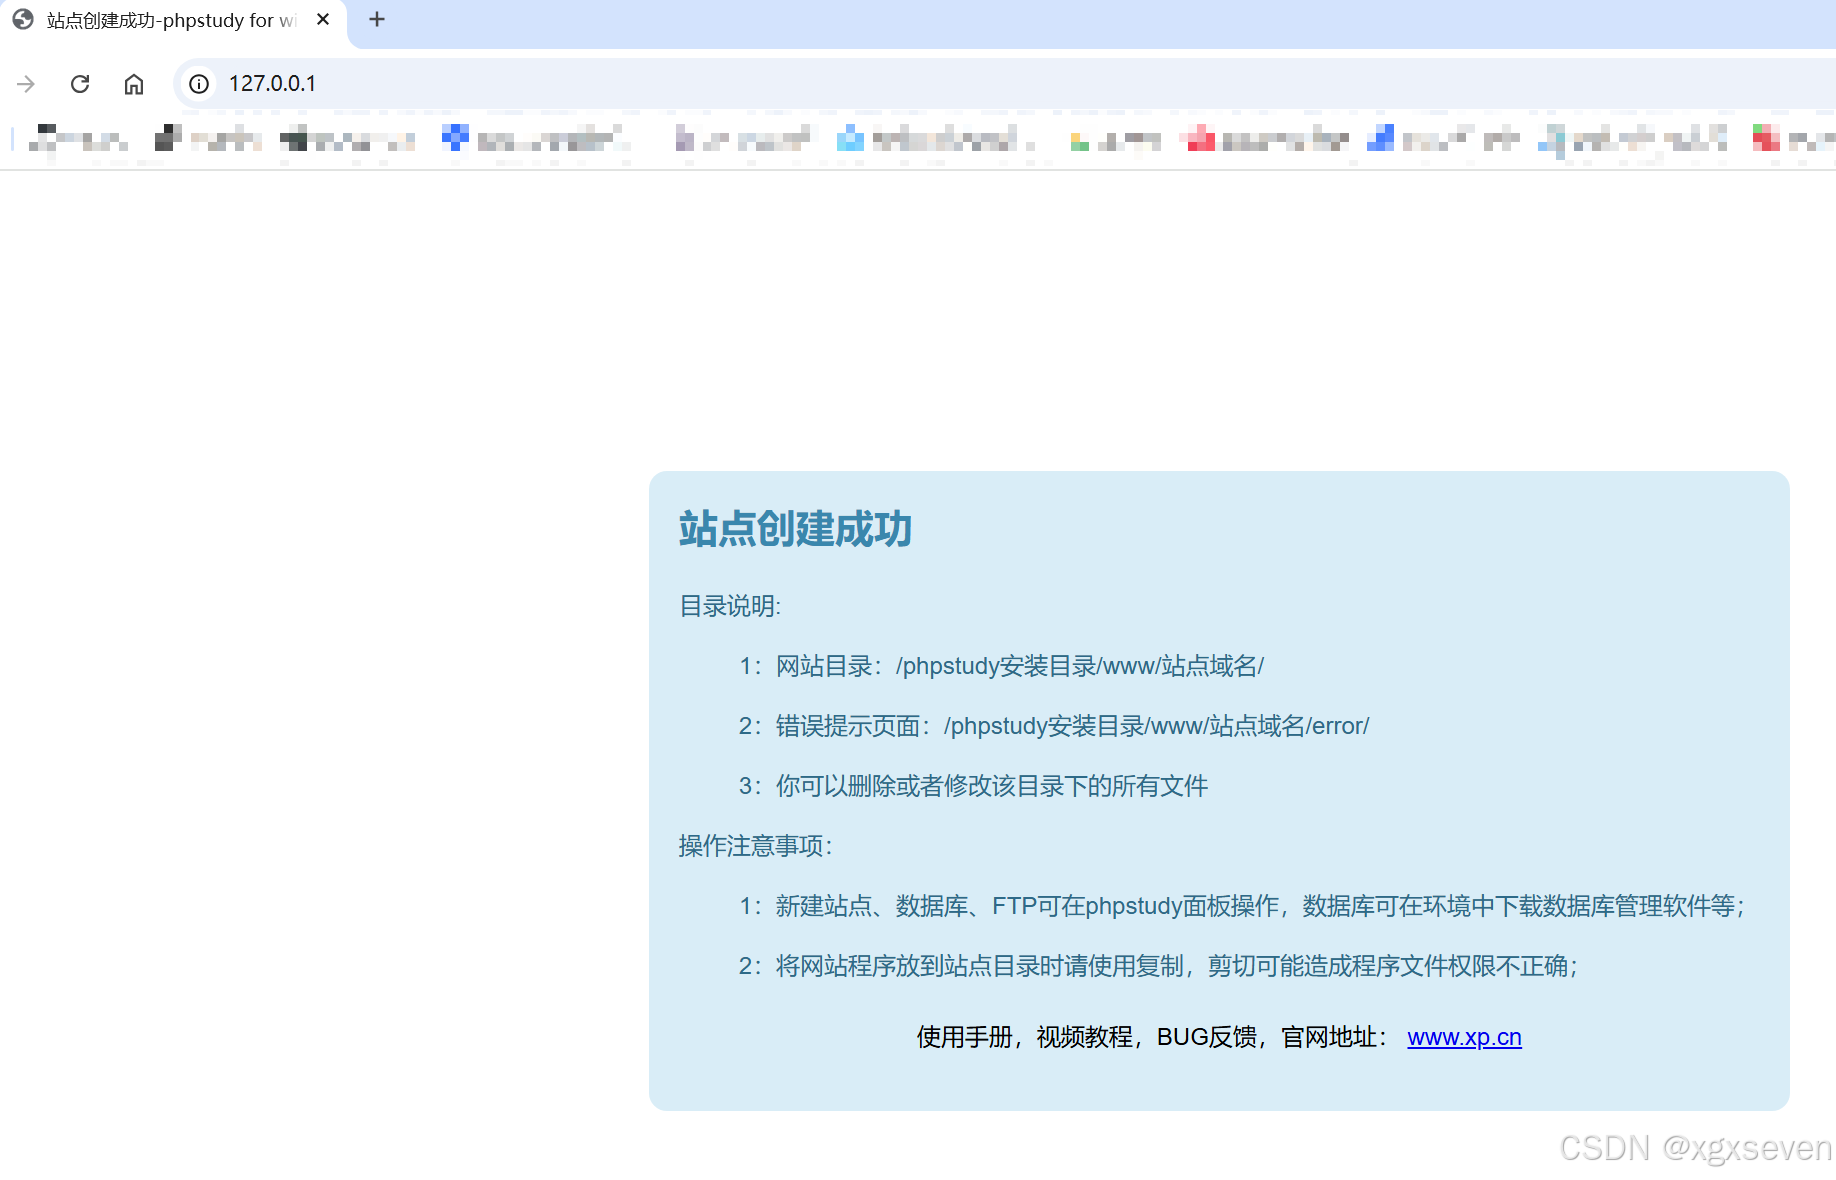Click the 将网站程序放到站点目录 line

[x=1158, y=966]
